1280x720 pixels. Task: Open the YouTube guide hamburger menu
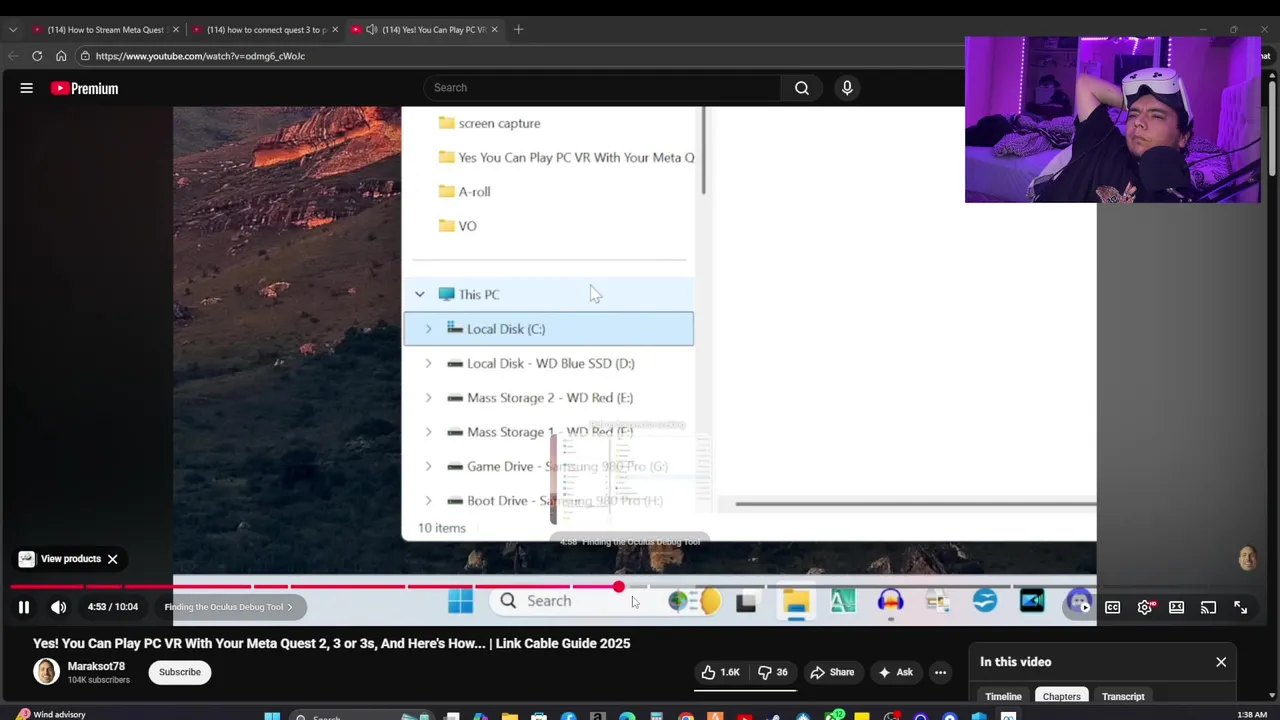(x=27, y=88)
